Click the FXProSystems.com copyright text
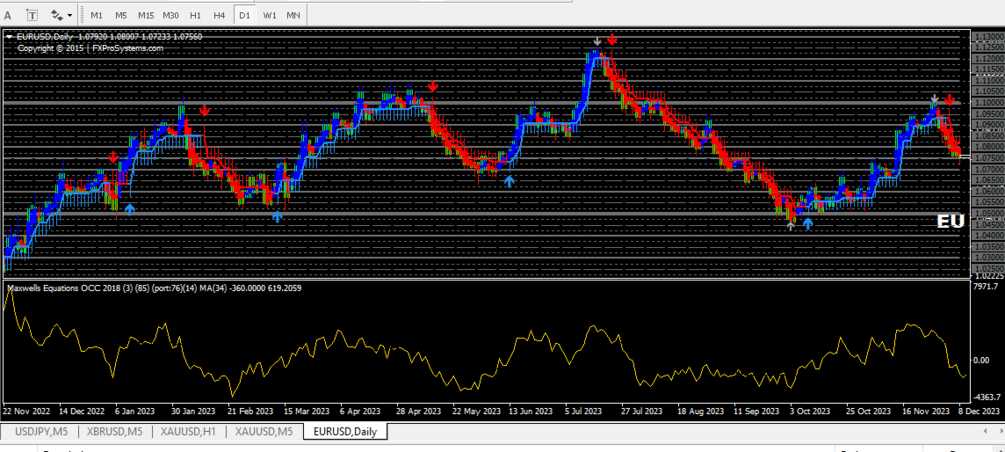The image size is (1005, 452). pyautogui.click(x=90, y=47)
